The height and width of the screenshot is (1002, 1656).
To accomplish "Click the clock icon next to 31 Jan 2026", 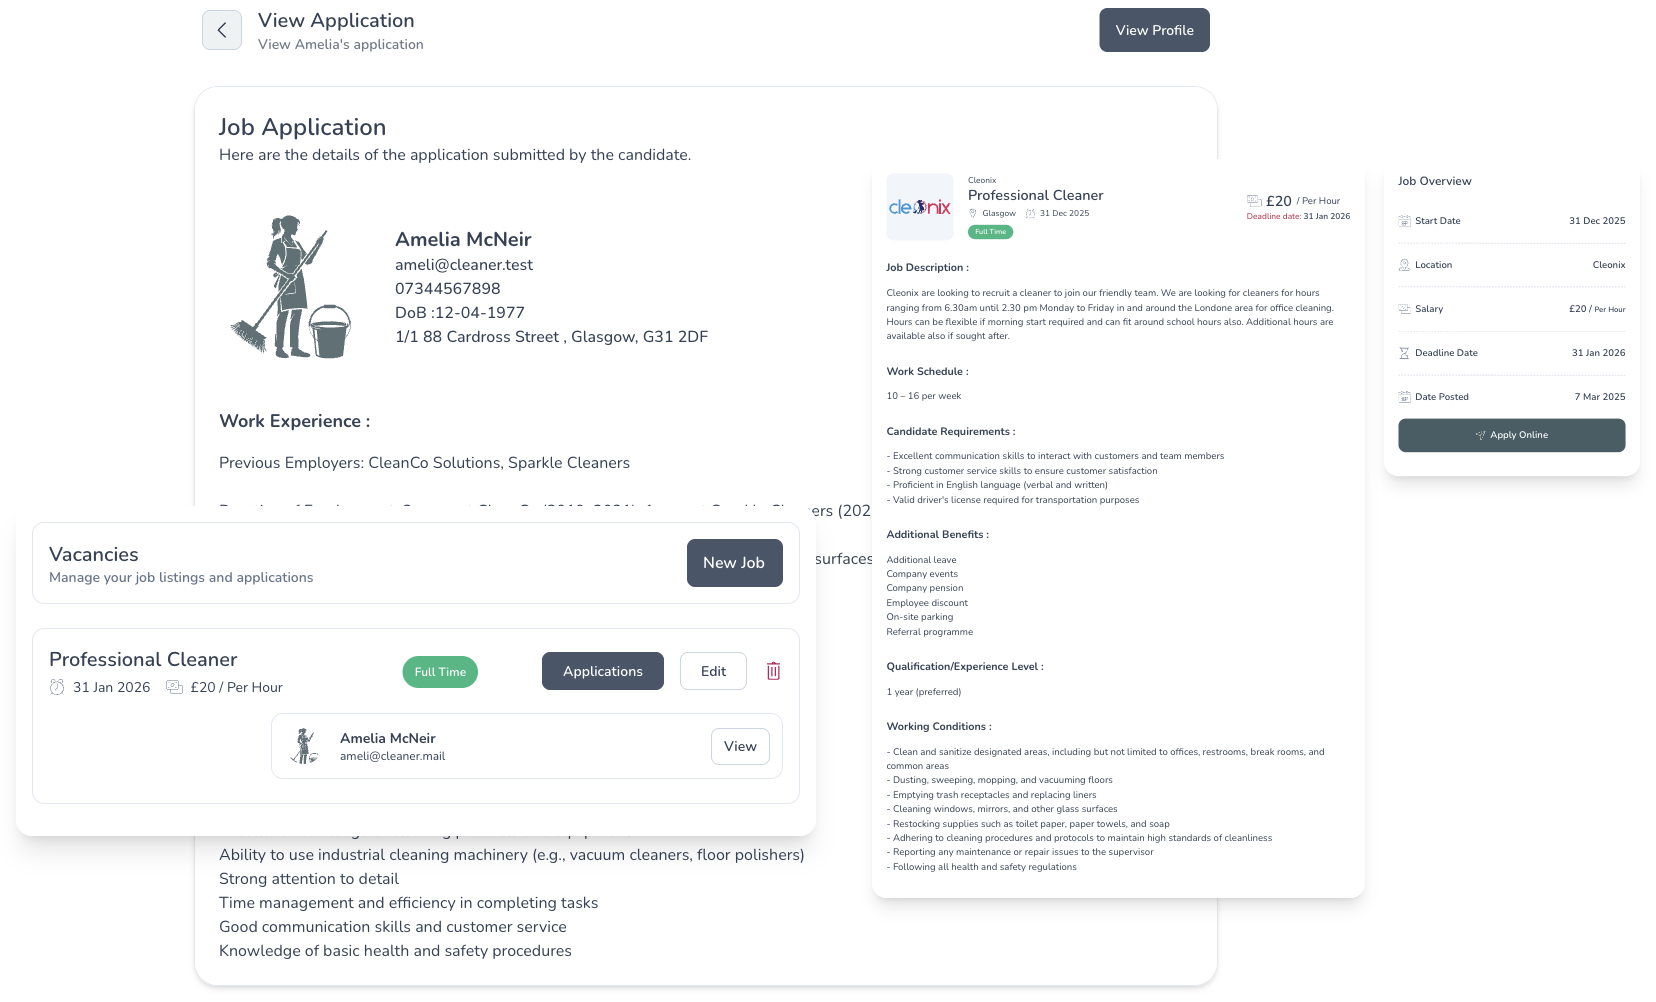I will pos(57,687).
